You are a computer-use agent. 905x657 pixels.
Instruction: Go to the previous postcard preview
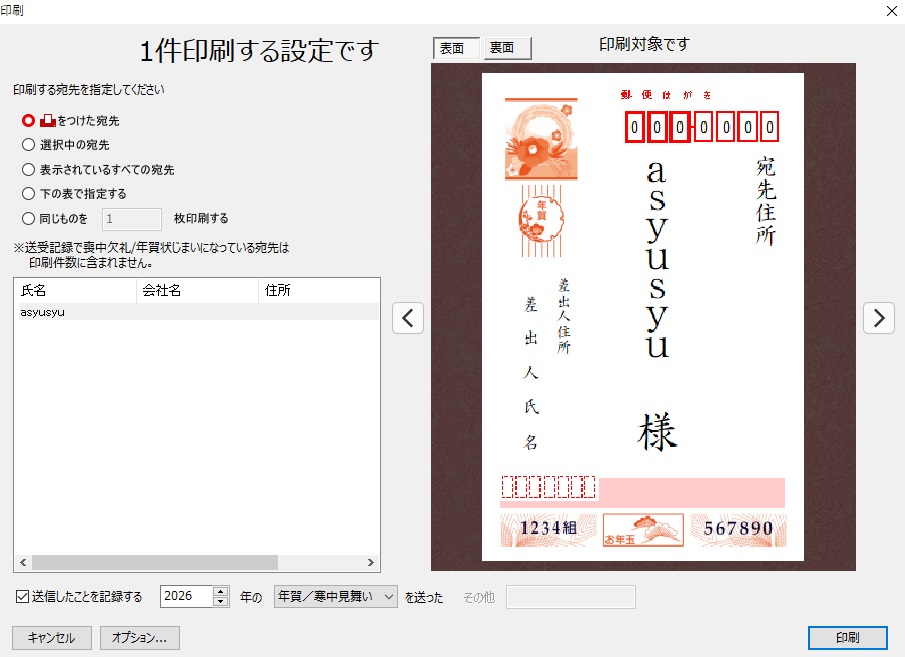coord(408,317)
